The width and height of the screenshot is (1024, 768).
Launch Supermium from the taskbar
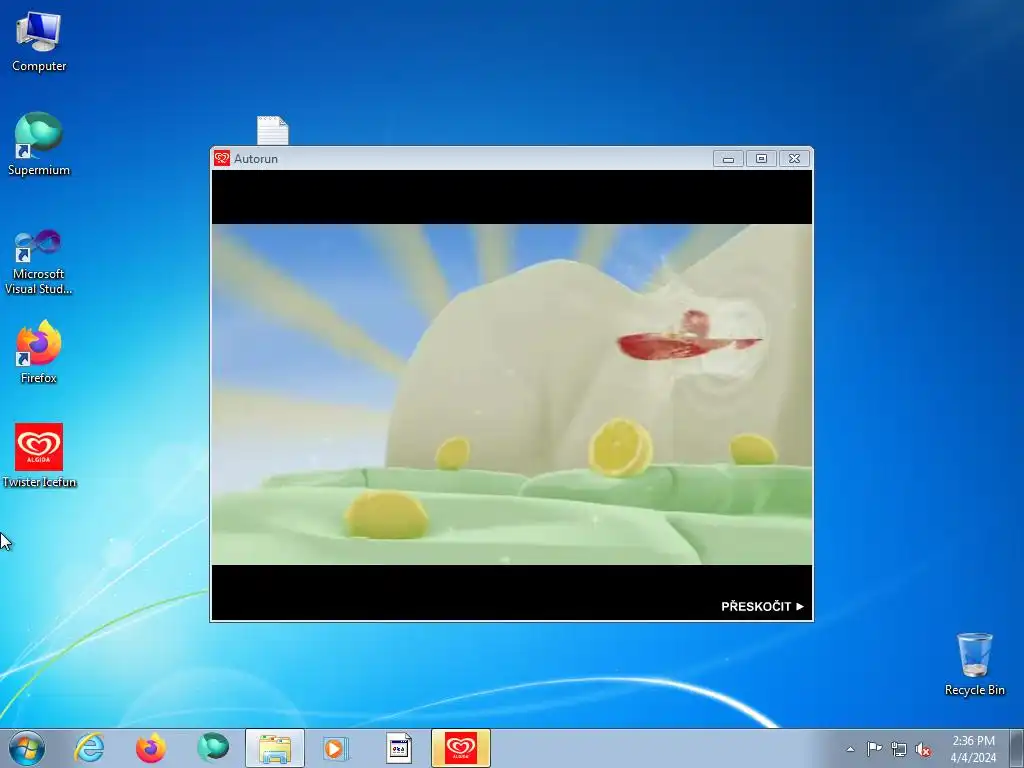tap(213, 748)
